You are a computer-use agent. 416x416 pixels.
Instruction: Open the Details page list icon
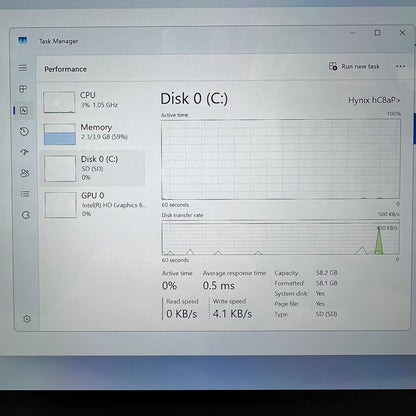coord(25,194)
